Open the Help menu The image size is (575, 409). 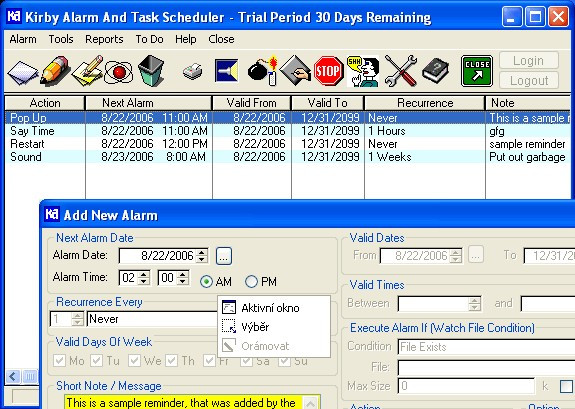click(x=186, y=39)
